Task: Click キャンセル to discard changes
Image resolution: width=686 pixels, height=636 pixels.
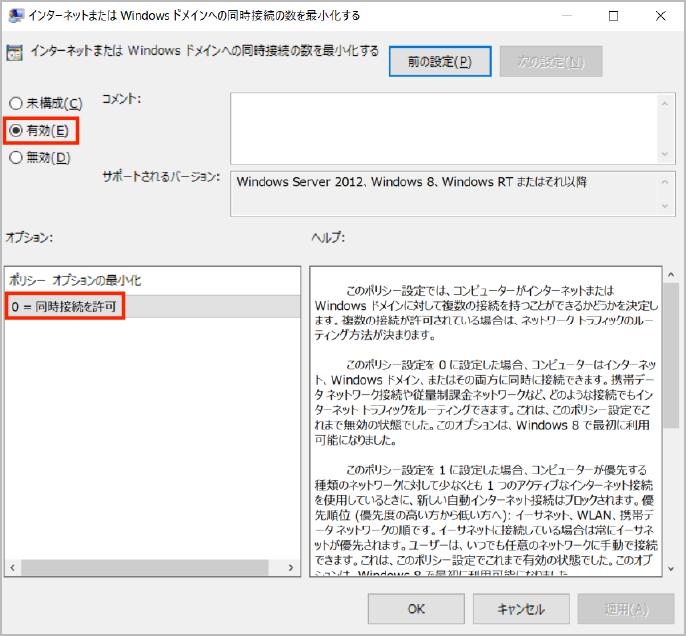Action: click(521, 608)
